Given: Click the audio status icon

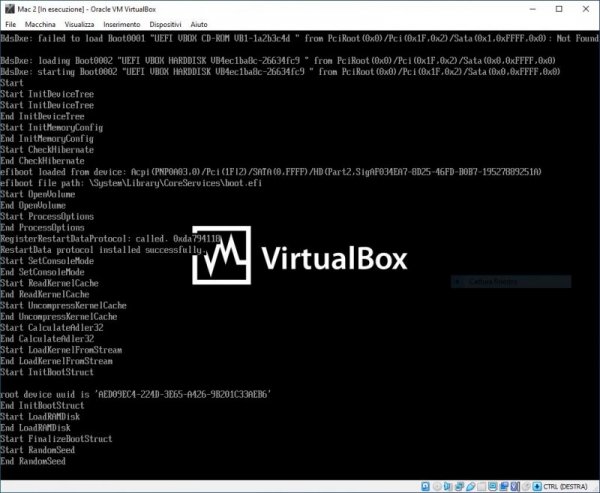Looking at the screenshot, I should coord(447,486).
